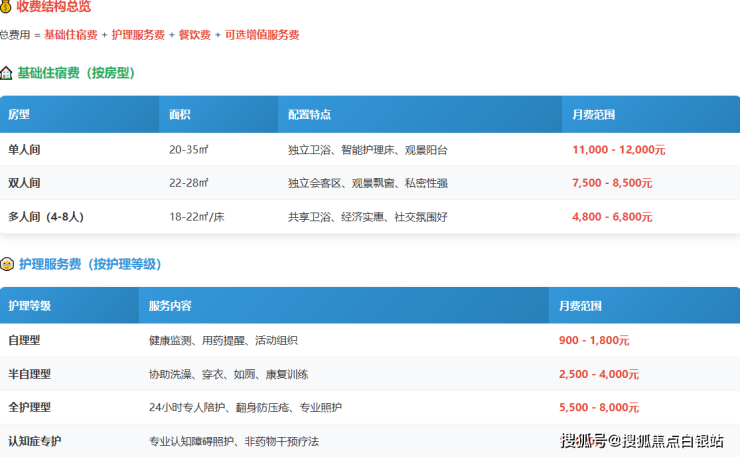The image size is (740, 457).
Task: Click the 配置特点 column header
Action: [309, 115]
